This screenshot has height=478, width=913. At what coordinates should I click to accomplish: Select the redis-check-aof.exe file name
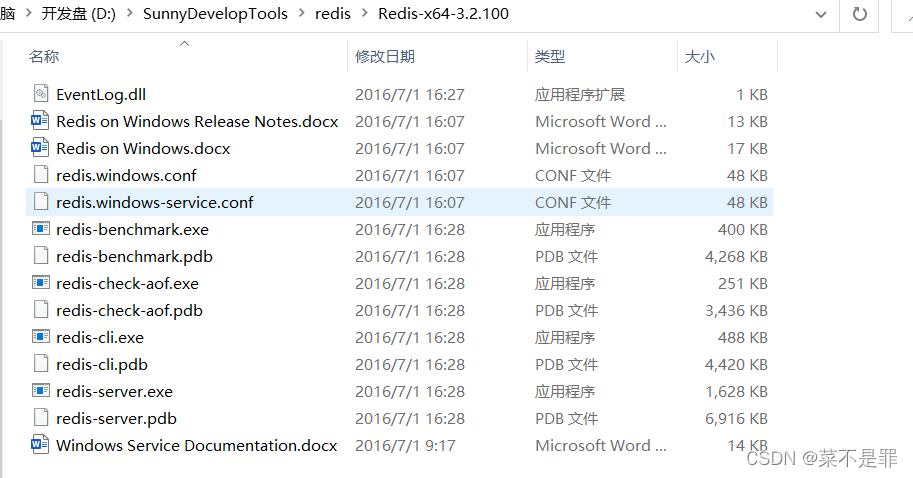tap(128, 284)
